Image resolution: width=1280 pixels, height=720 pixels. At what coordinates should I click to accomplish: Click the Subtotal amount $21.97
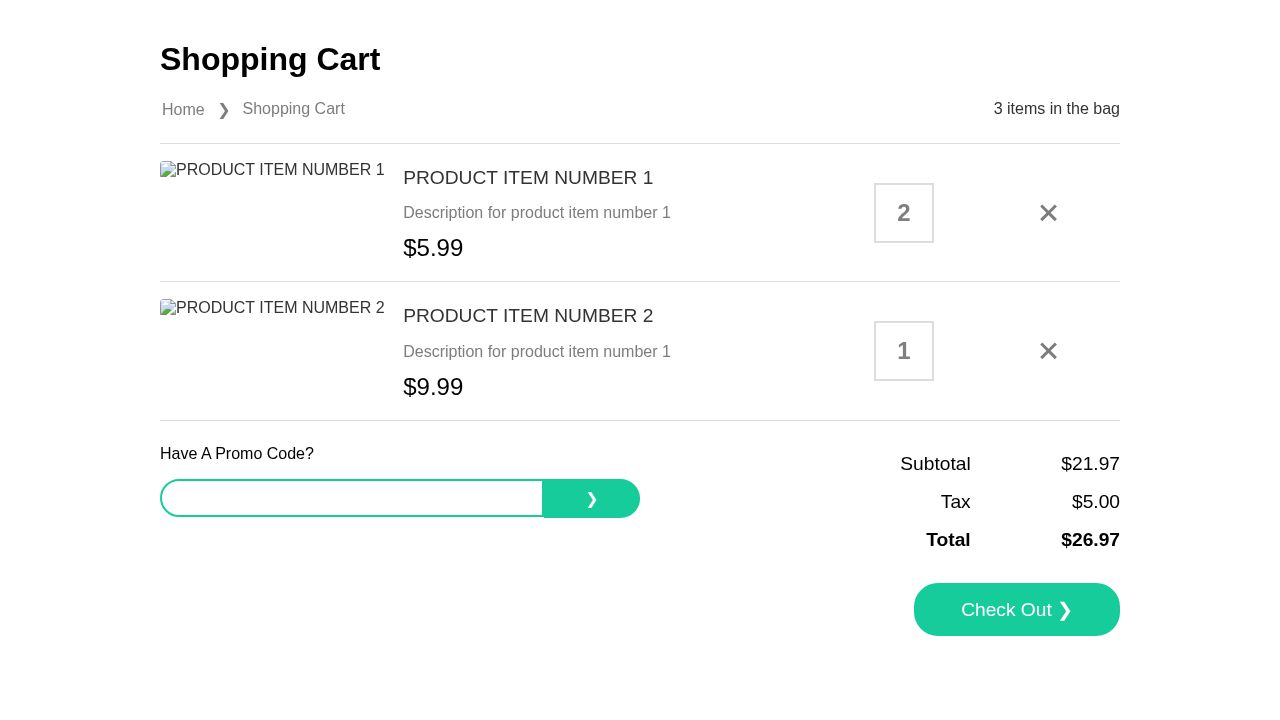tap(1090, 464)
